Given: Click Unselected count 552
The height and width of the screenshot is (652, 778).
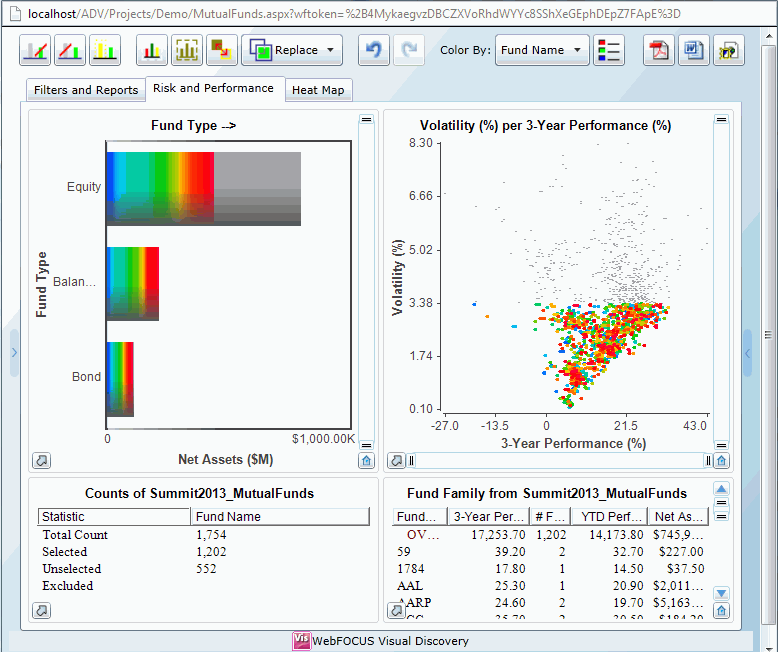Looking at the screenshot, I should (206, 569).
